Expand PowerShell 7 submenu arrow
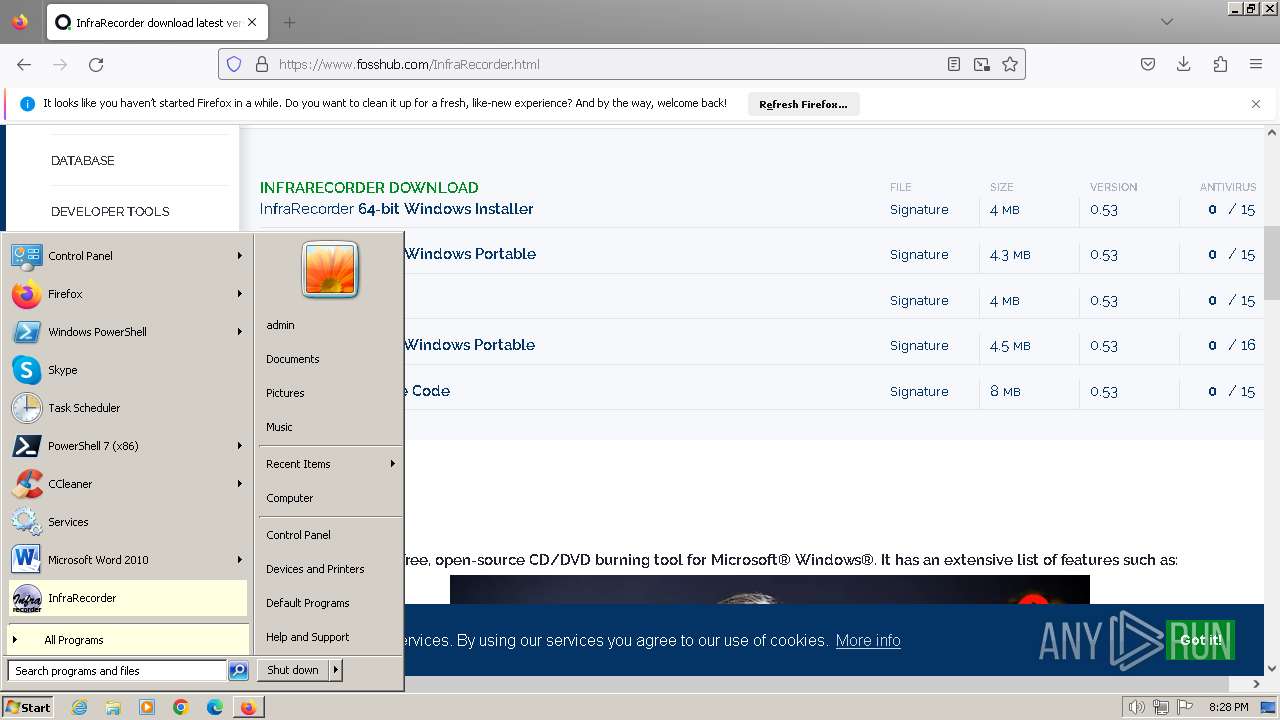The width and height of the screenshot is (1280, 720). (240, 446)
